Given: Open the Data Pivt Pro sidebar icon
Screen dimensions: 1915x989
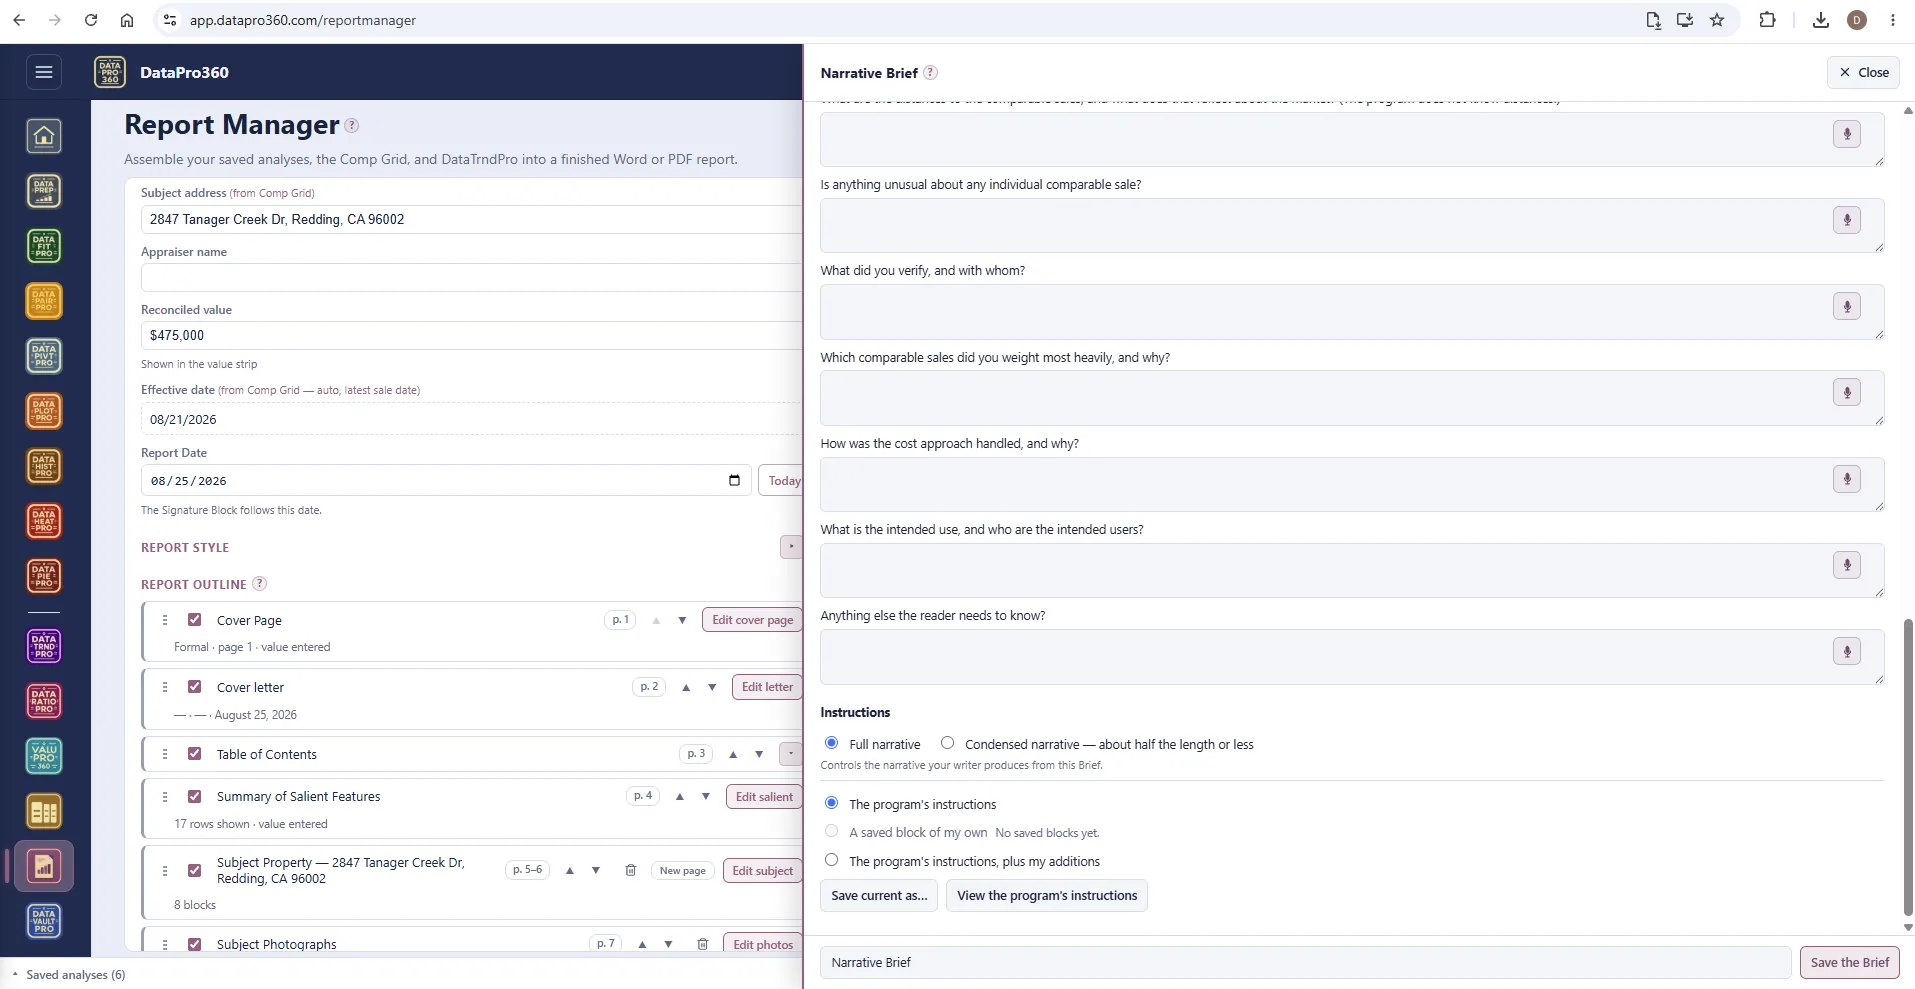Looking at the screenshot, I should click(x=44, y=356).
